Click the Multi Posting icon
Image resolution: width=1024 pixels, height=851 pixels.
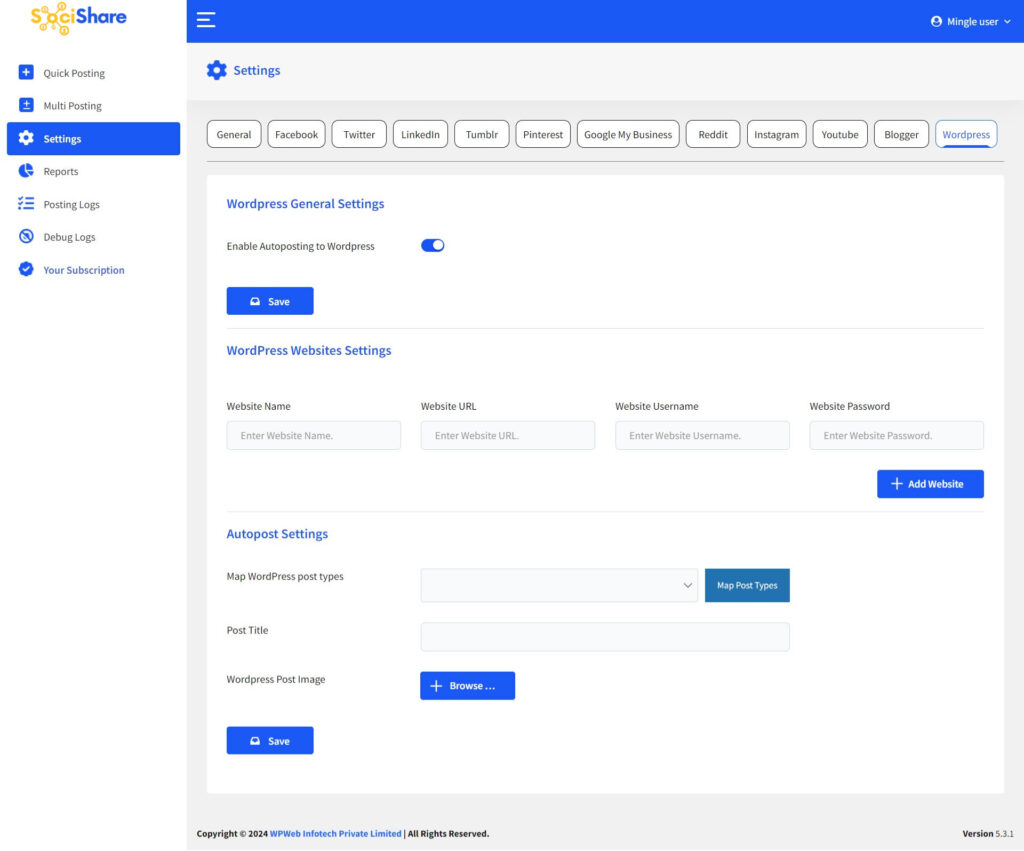coord(26,105)
